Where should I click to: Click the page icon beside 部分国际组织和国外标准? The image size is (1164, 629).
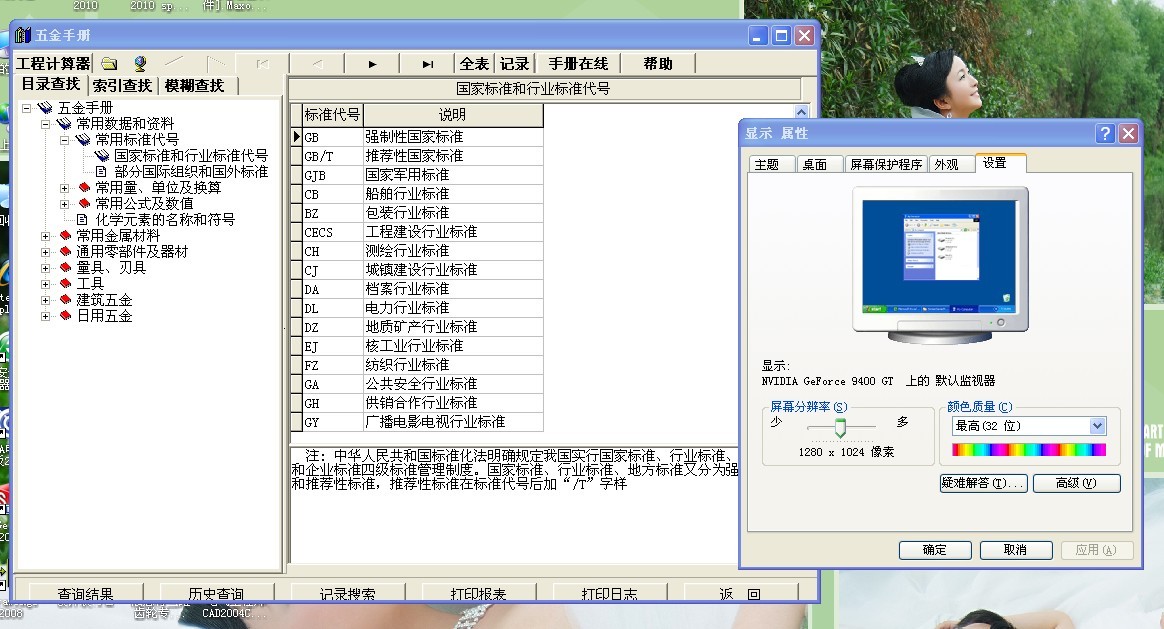coord(102,172)
